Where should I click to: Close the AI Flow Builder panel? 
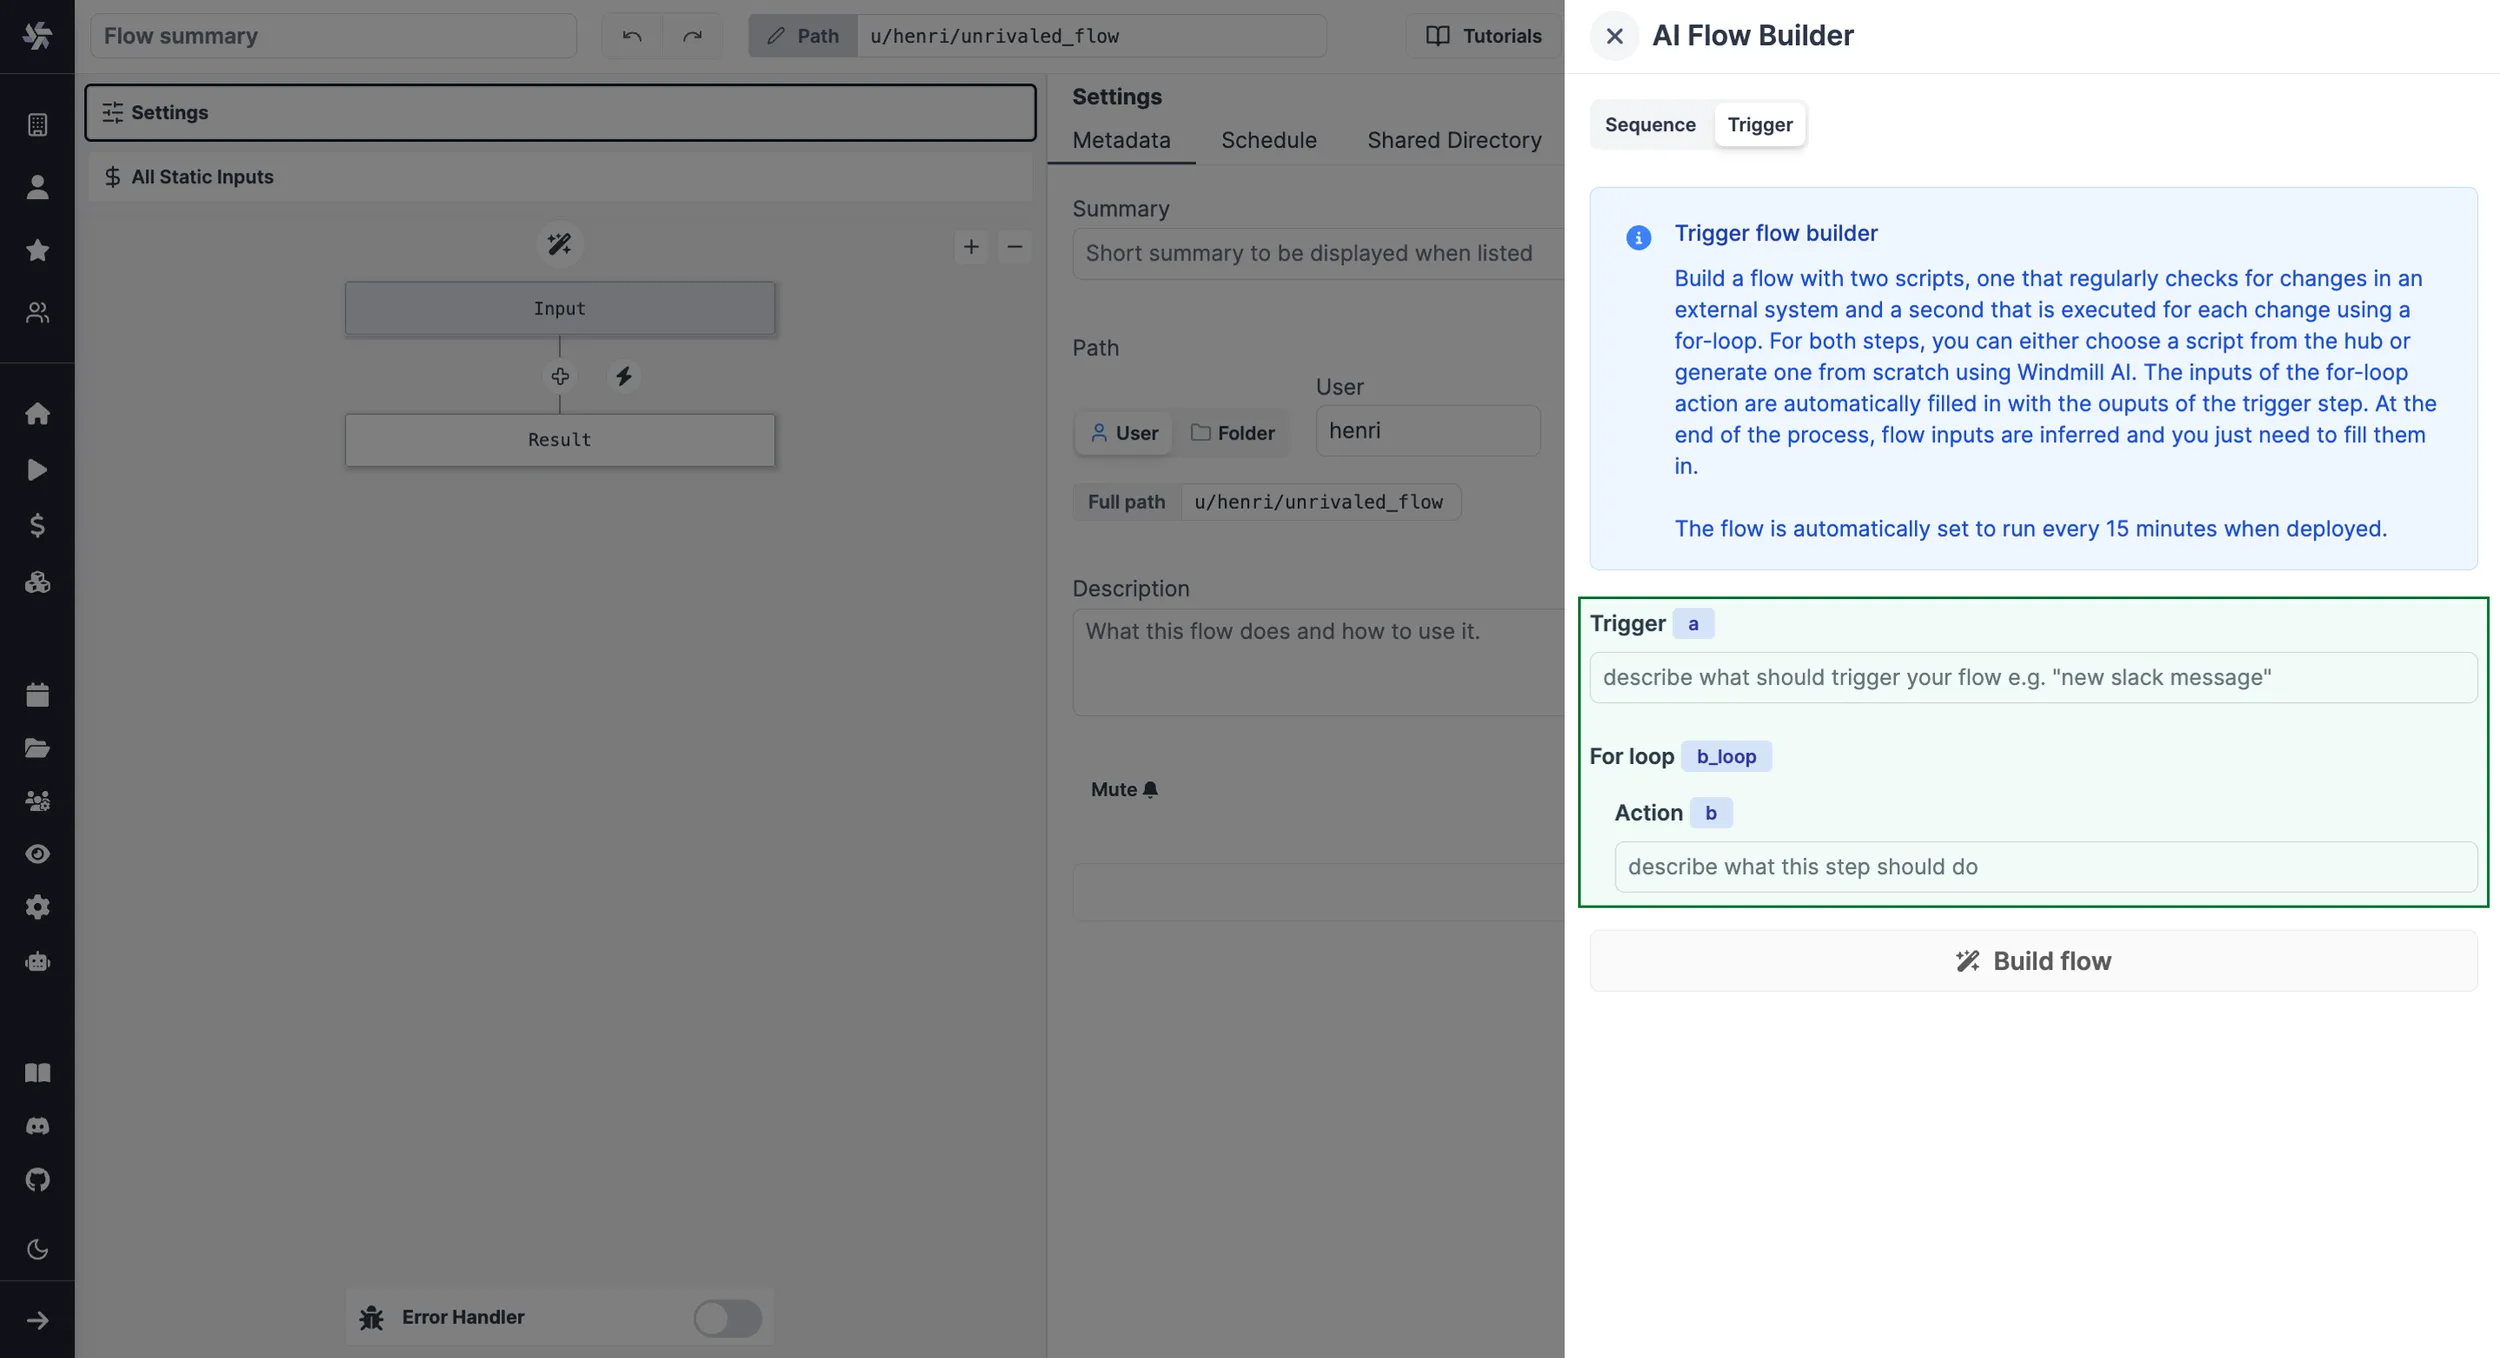[1610, 37]
